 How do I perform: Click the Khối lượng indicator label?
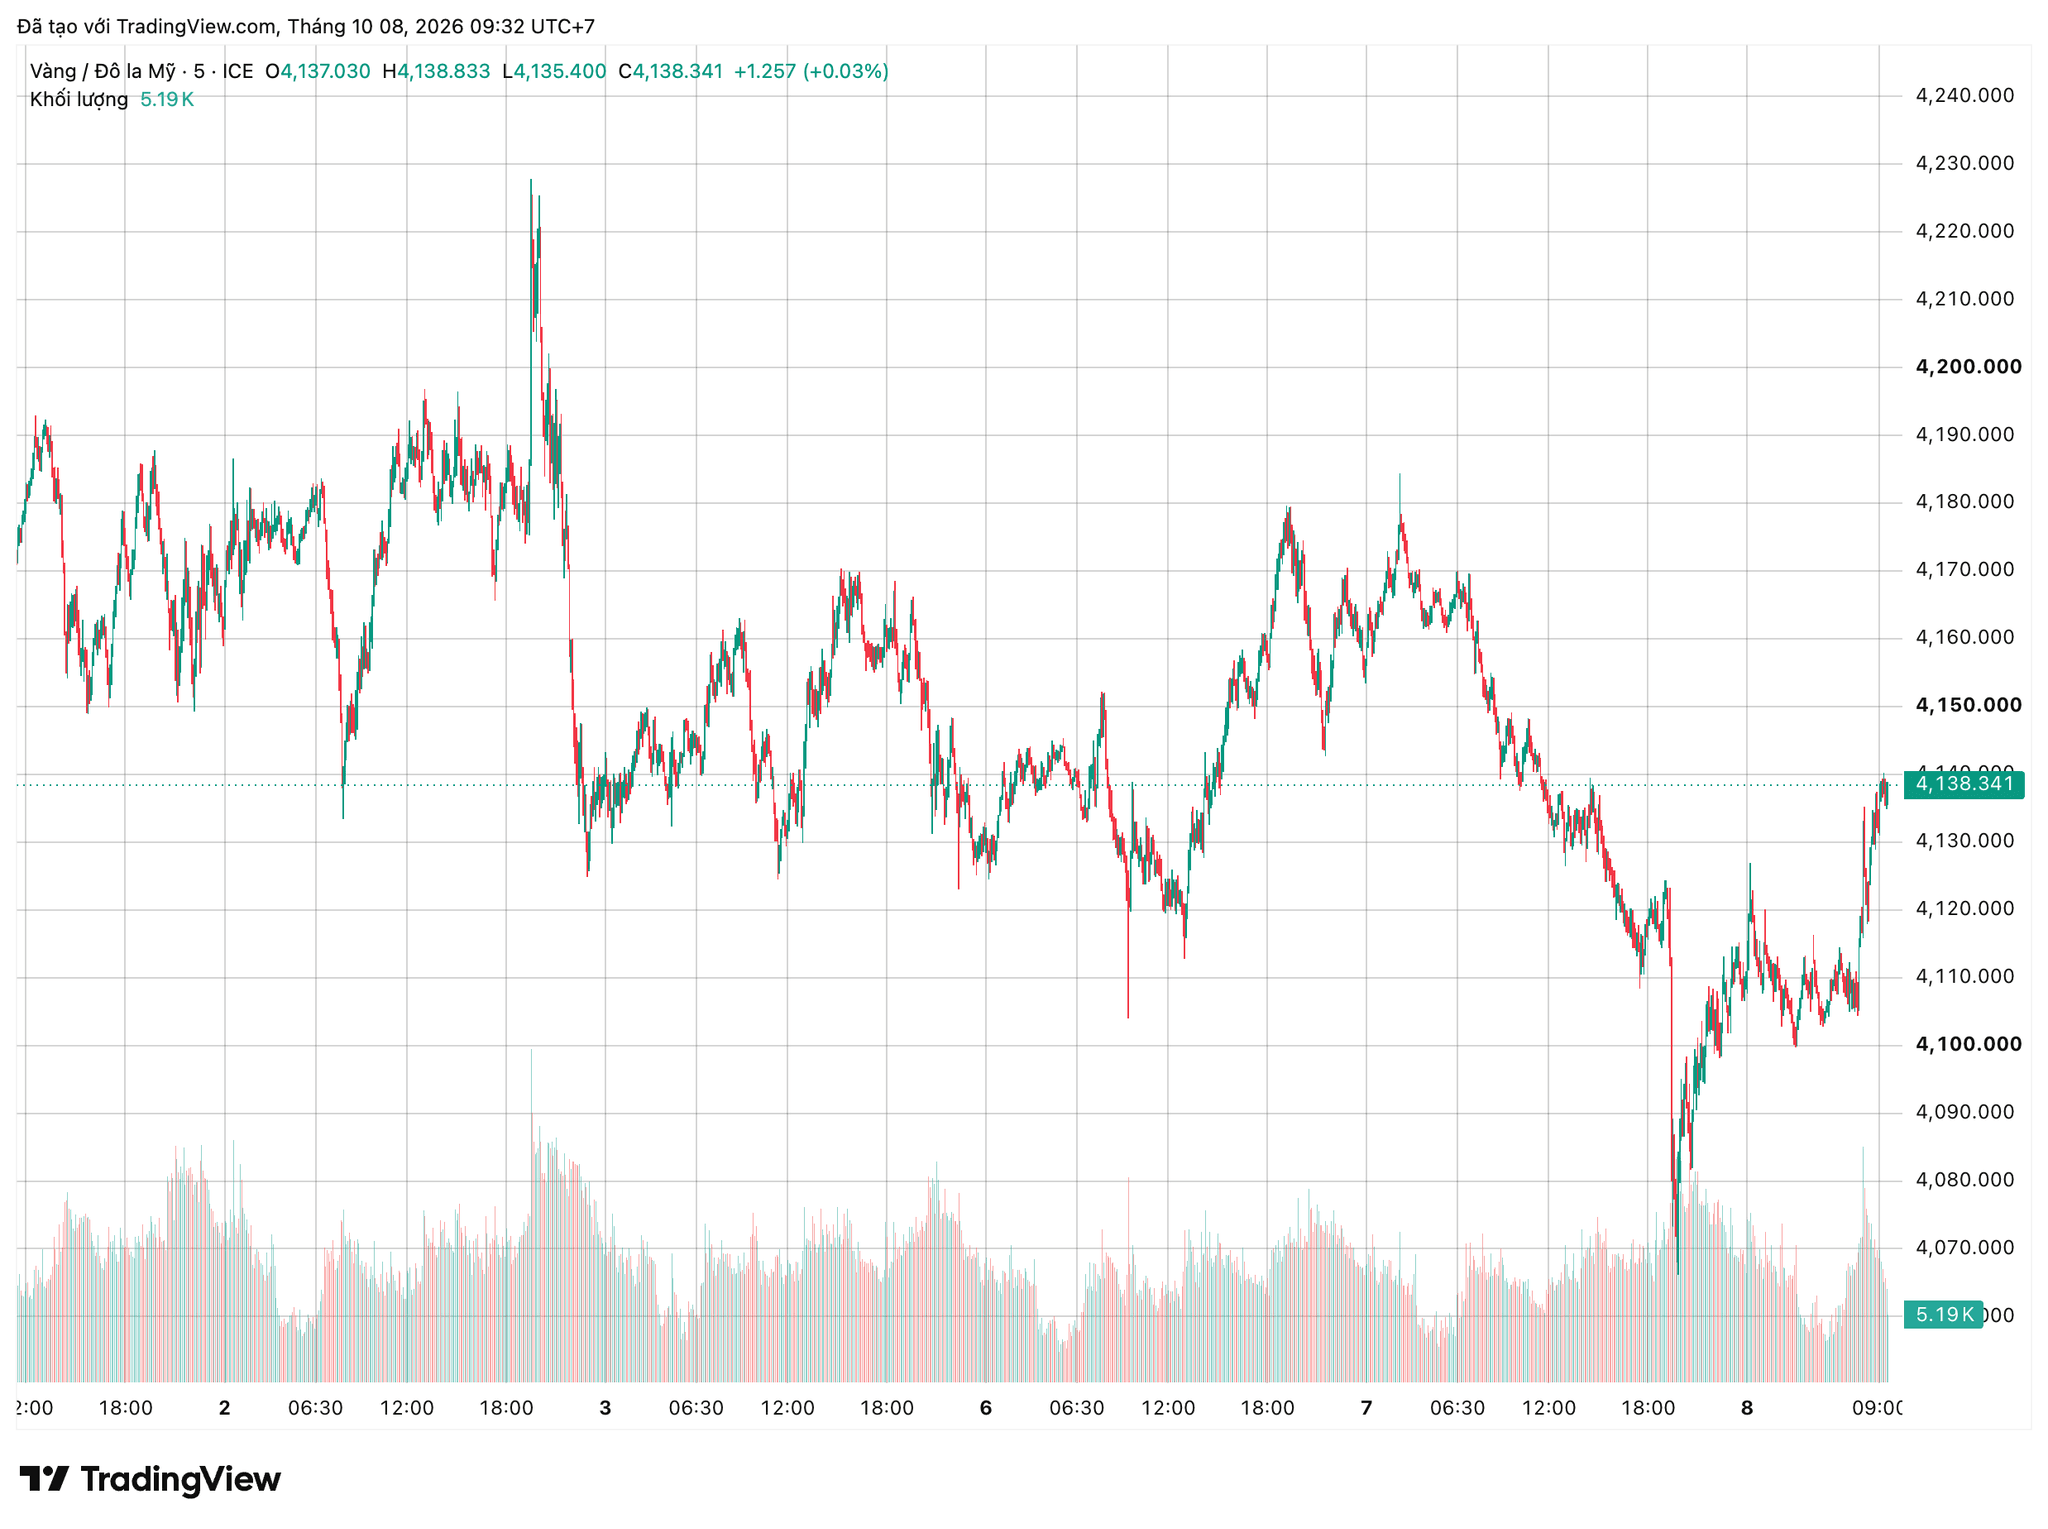coord(79,99)
